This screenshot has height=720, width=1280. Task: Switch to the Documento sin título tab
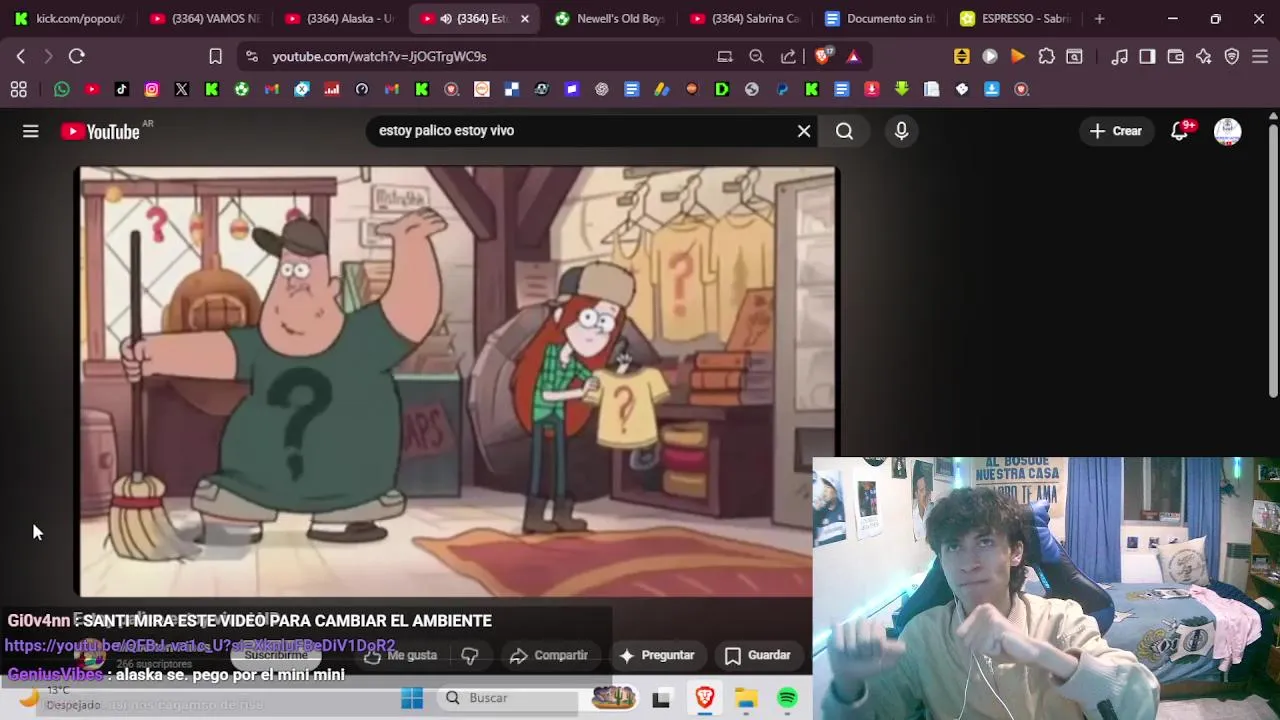pos(880,18)
